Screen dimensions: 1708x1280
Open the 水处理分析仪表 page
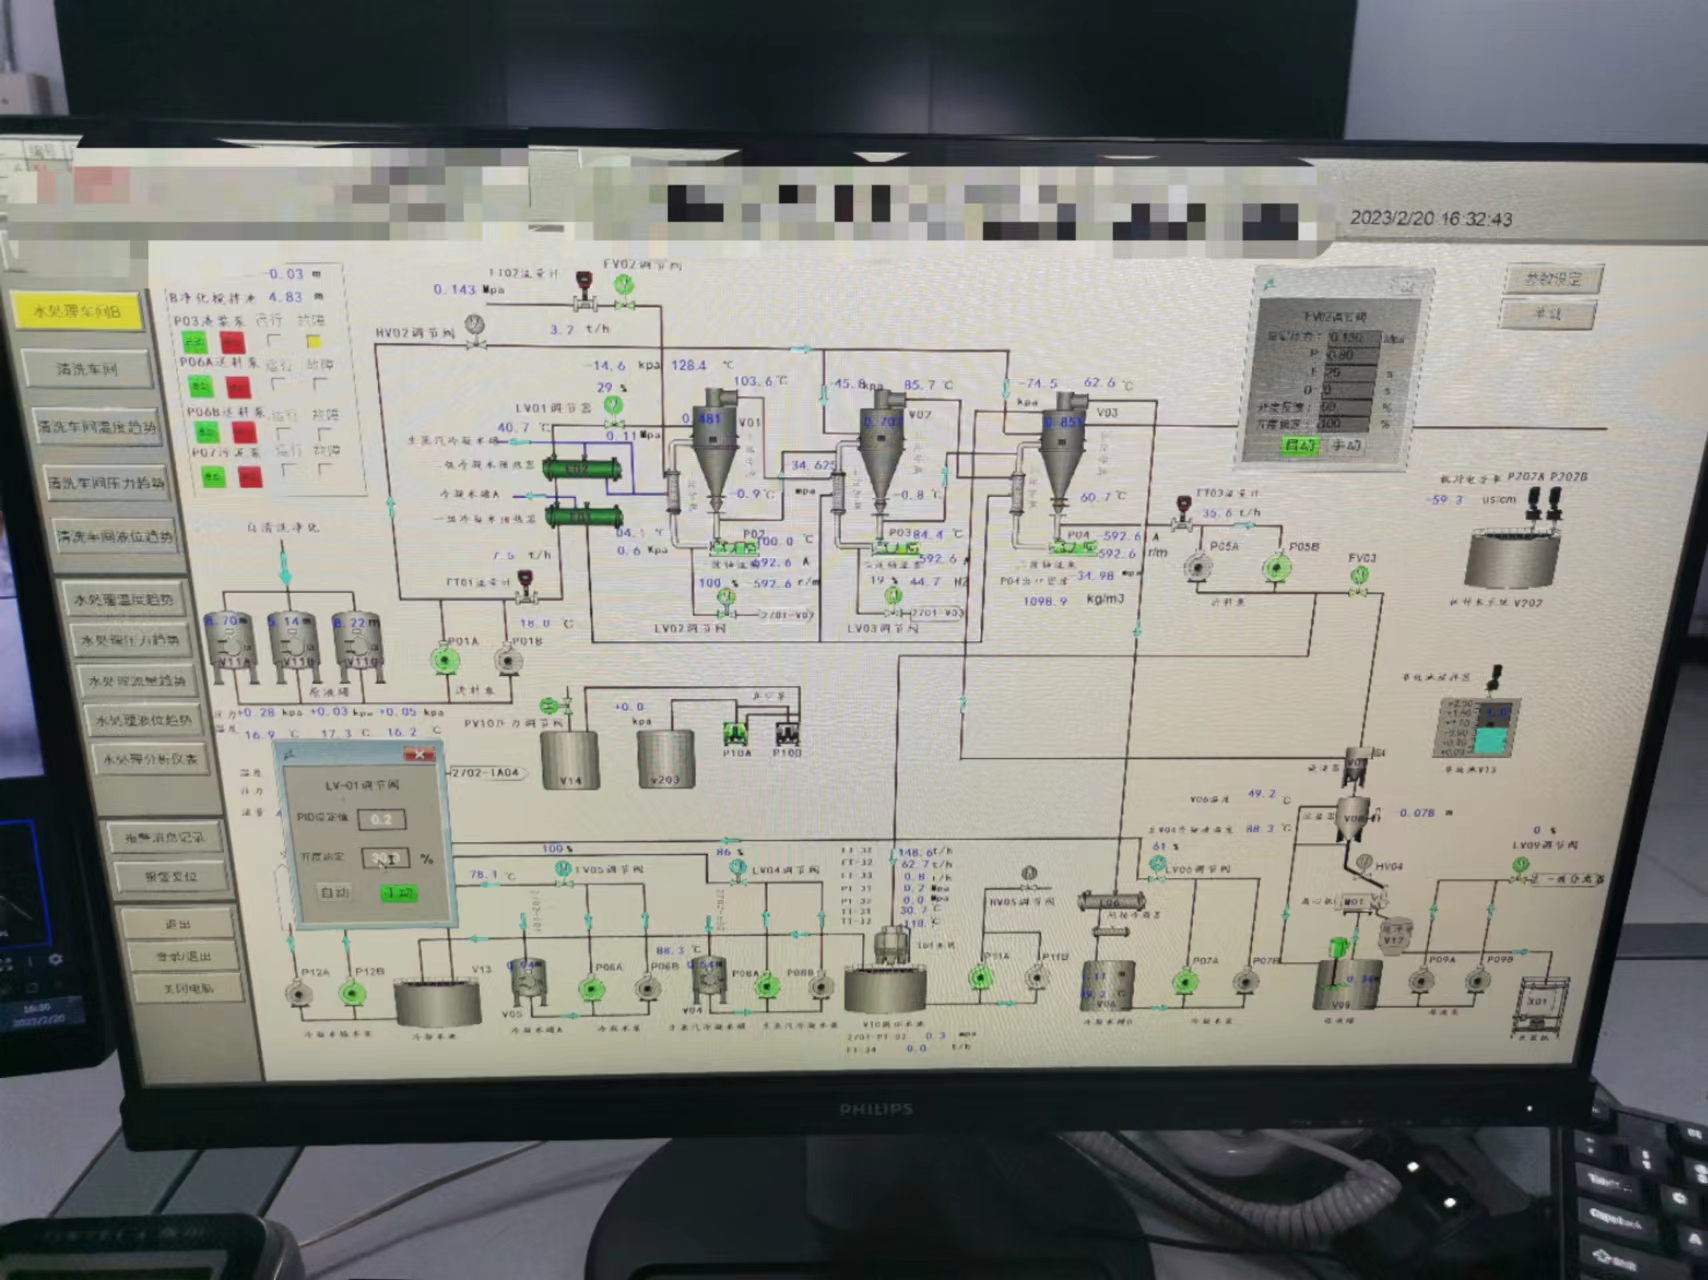150,760
